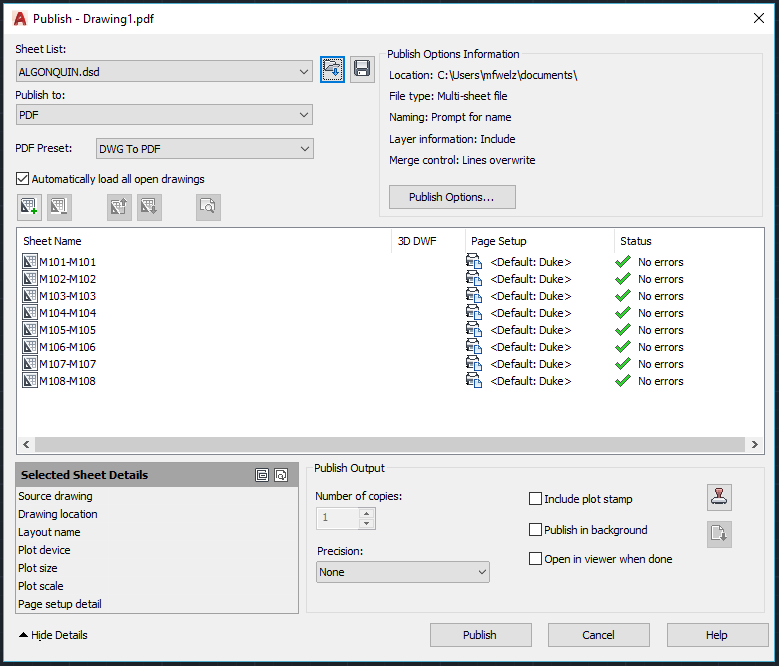Click the Move Sheet Down icon
Image resolution: width=779 pixels, height=666 pixels.
(x=149, y=207)
